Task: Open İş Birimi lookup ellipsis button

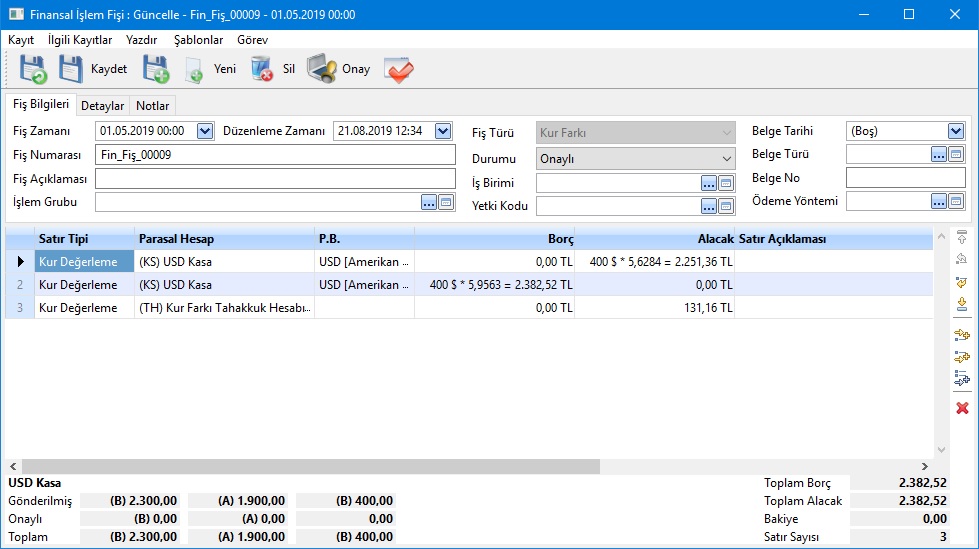Action: (708, 183)
